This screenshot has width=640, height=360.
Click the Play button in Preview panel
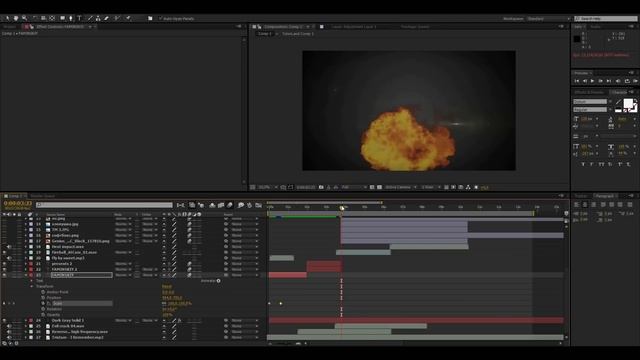tap(592, 81)
